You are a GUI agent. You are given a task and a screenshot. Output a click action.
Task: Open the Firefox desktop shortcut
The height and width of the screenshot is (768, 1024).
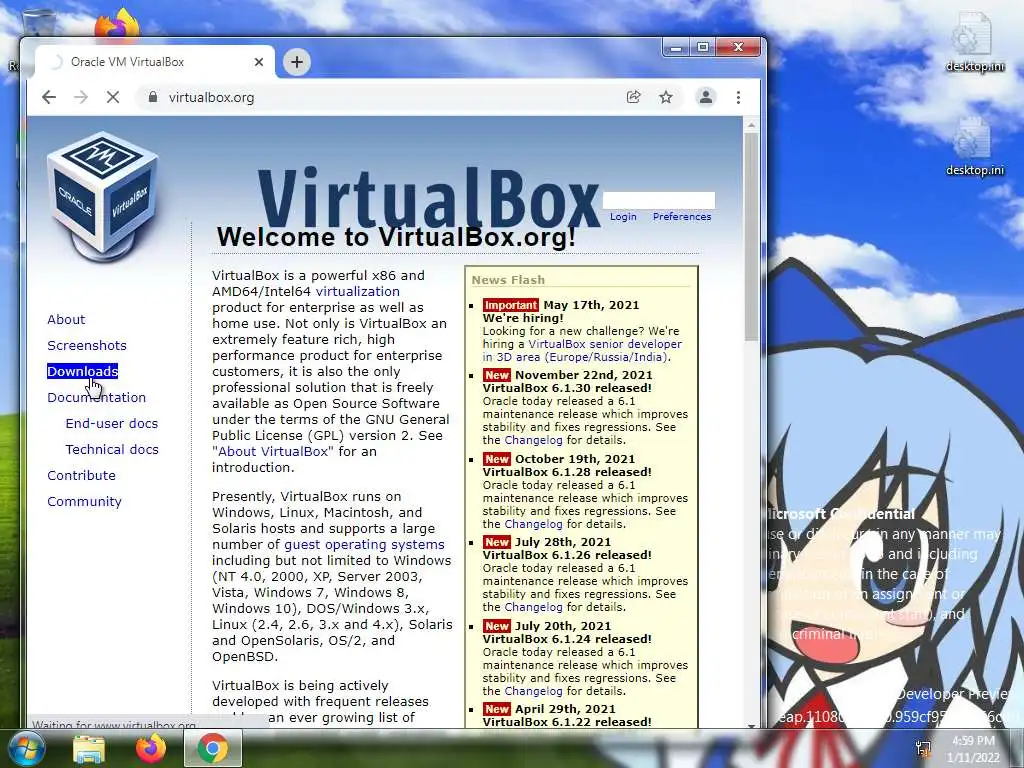118,26
